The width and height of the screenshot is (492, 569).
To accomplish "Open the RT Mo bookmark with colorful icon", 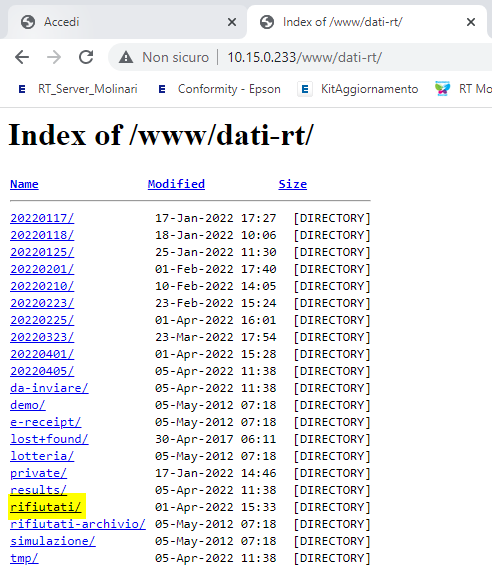I will (463, 89).
